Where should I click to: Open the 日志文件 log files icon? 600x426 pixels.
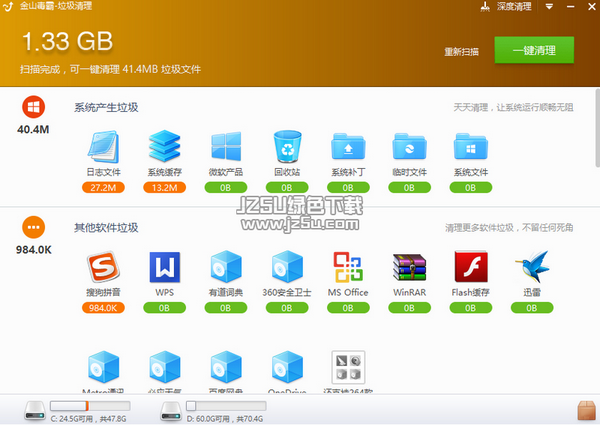click(103, 147)
